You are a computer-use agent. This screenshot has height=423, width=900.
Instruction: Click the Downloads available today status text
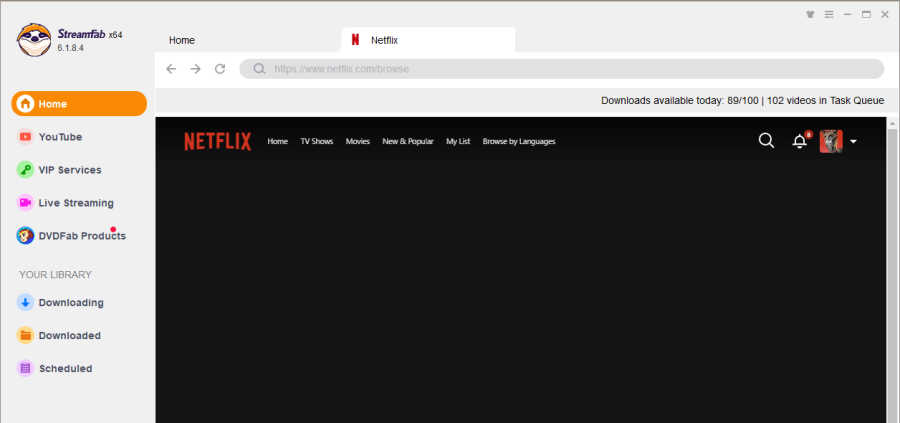click(743, 100)
